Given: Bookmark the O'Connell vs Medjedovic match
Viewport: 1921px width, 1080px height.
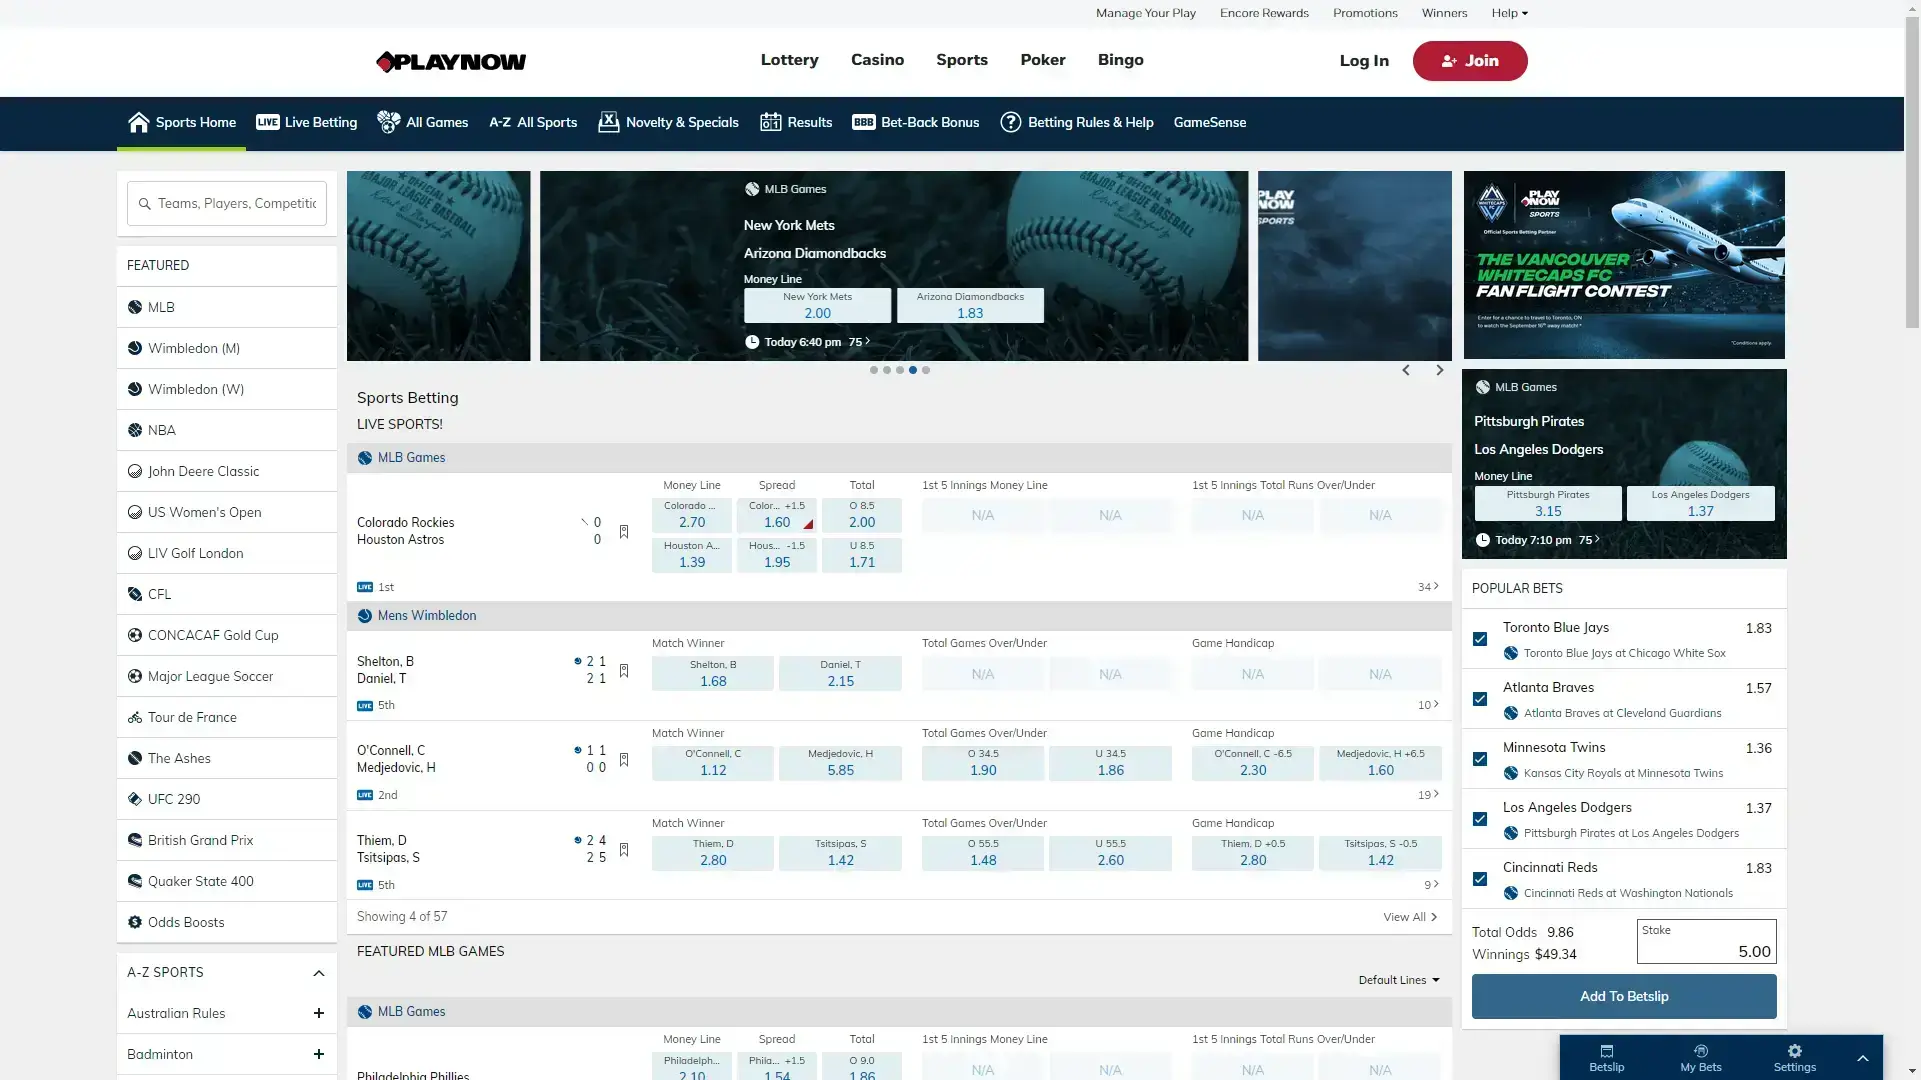Looking at the screenshot, I should (x=624, y=760).
